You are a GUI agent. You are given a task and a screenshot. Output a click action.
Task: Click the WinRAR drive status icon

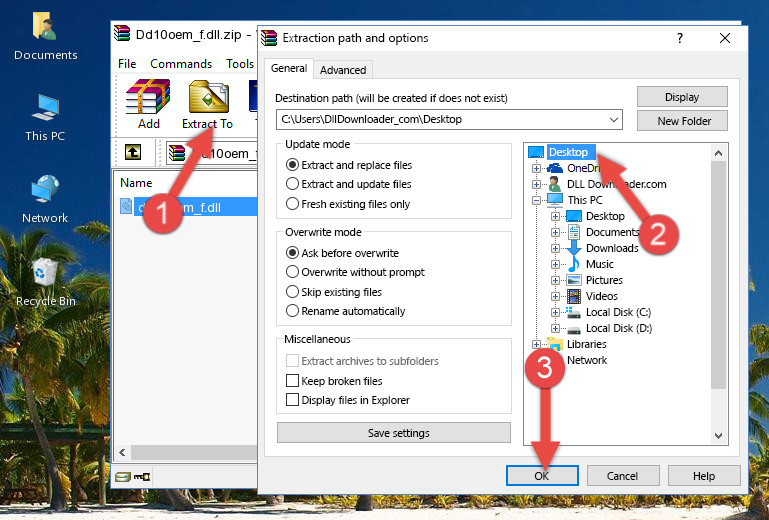coord(123,476)
